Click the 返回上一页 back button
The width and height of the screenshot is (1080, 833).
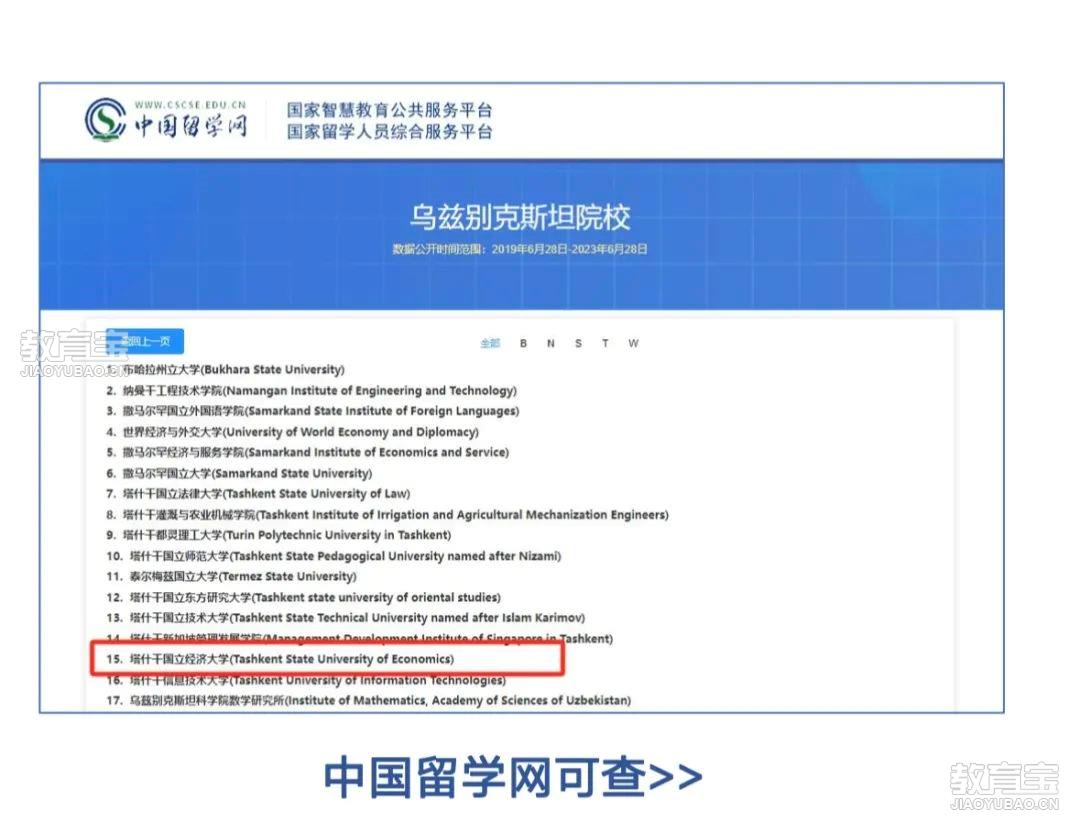(145, 341)
